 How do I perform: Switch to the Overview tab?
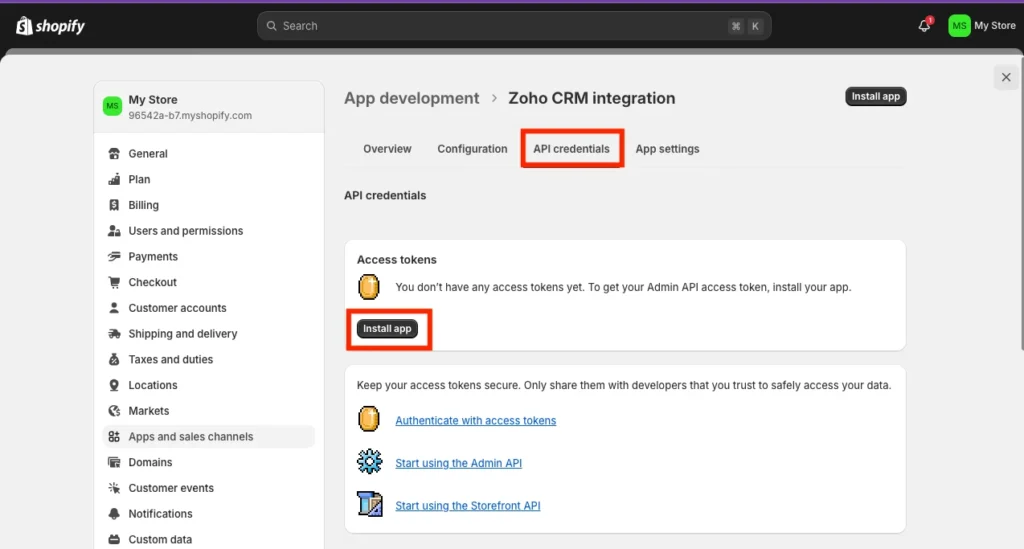[387, 149]
